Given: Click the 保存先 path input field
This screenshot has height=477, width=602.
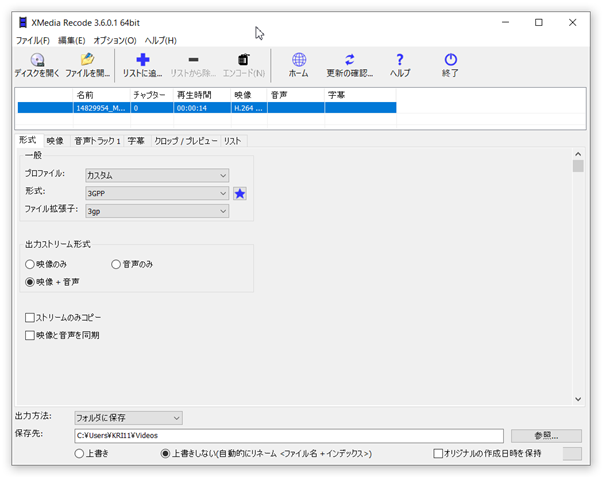Looking at the screenshot, I should pos(289,436).
